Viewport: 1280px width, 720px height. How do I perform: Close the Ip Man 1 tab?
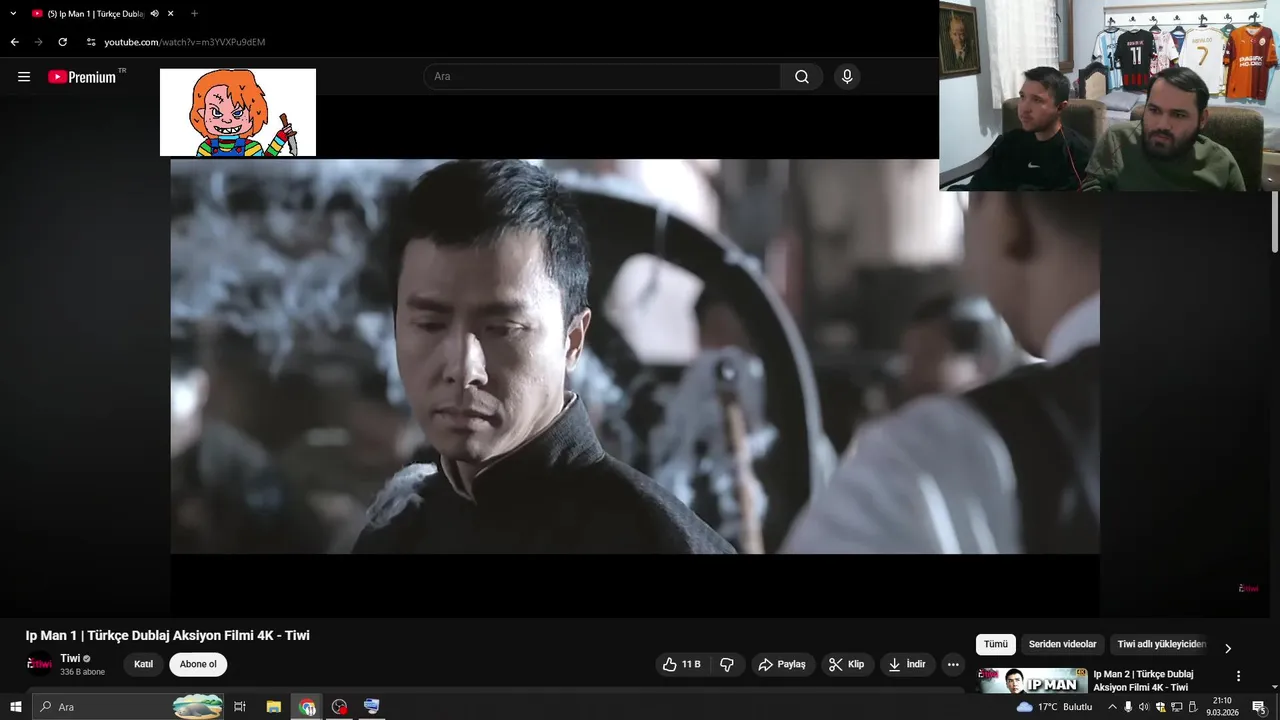(171, 14)
